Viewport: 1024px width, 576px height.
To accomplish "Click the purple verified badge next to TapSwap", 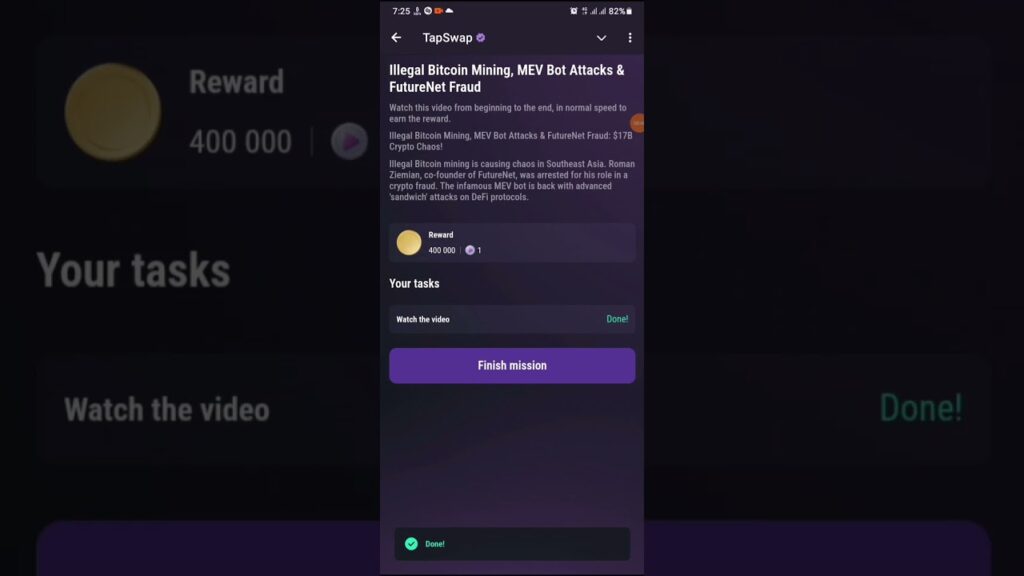I will [481, 38].
